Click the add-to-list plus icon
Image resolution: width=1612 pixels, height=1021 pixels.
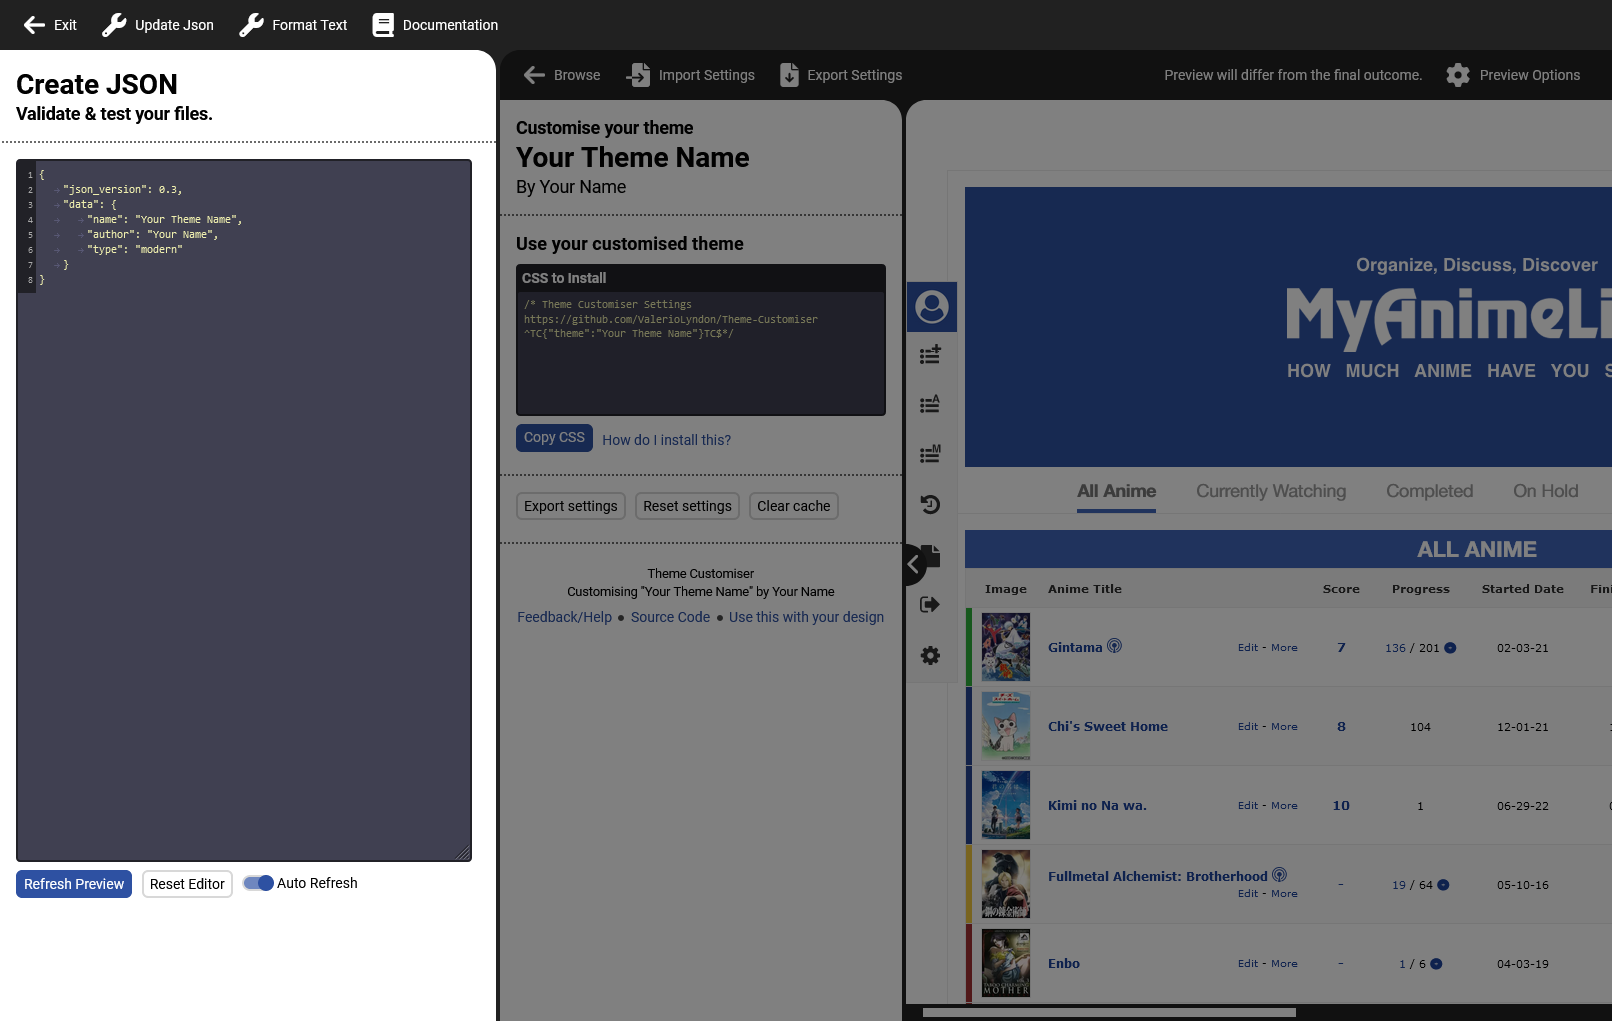click(930, 355)
